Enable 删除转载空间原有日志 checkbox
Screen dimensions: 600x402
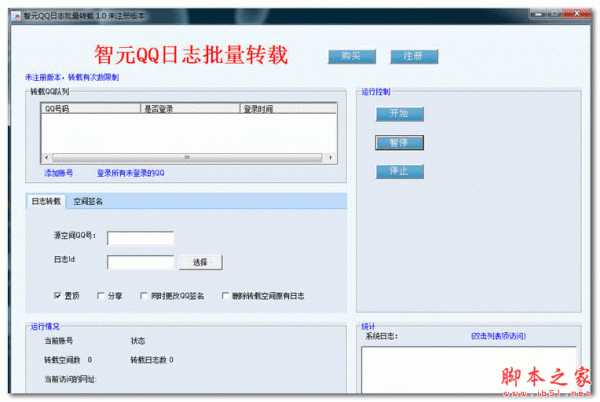225,296
